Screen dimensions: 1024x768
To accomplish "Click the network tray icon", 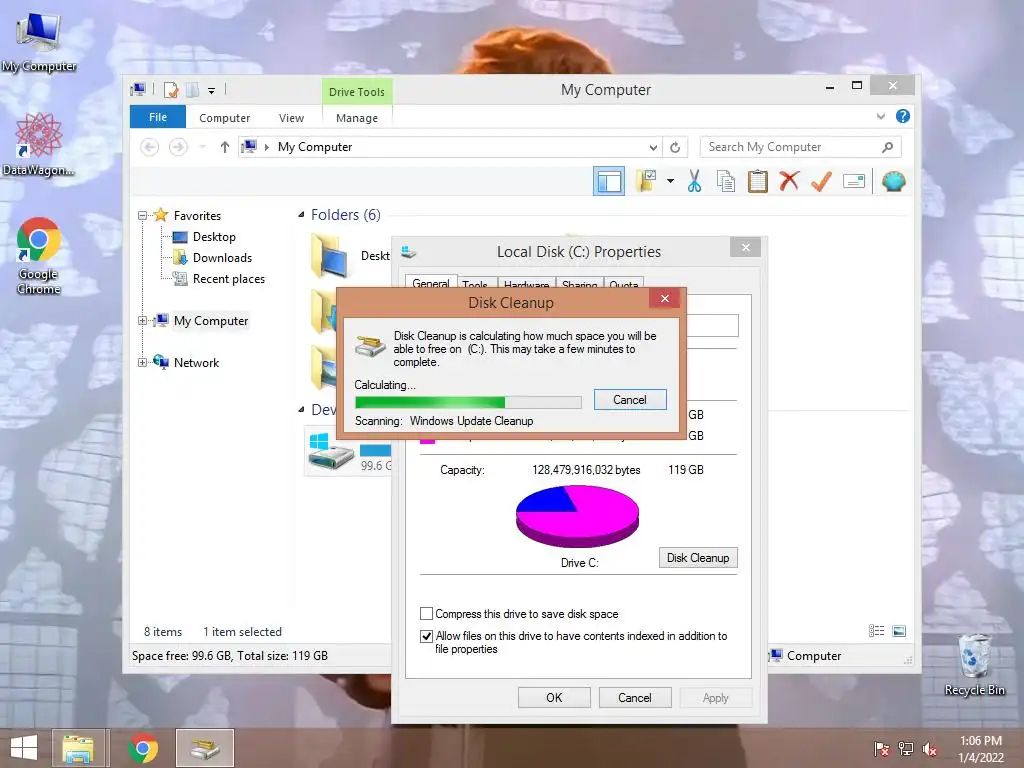I will pyautogui.click(x=906, y=749).
